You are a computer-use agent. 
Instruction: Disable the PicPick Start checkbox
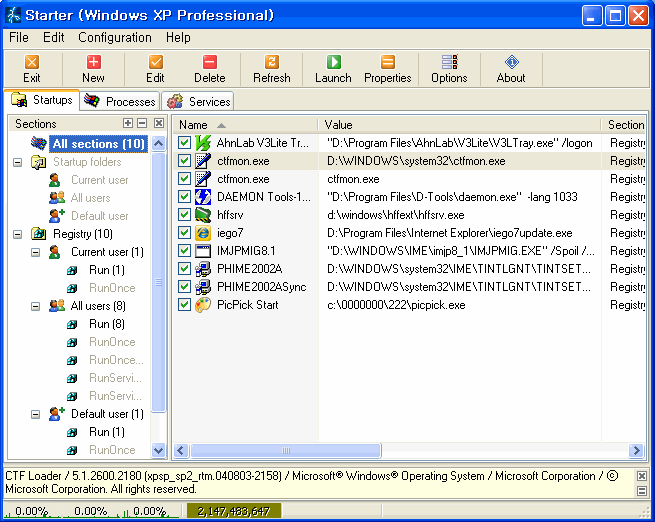click(184, 304)
